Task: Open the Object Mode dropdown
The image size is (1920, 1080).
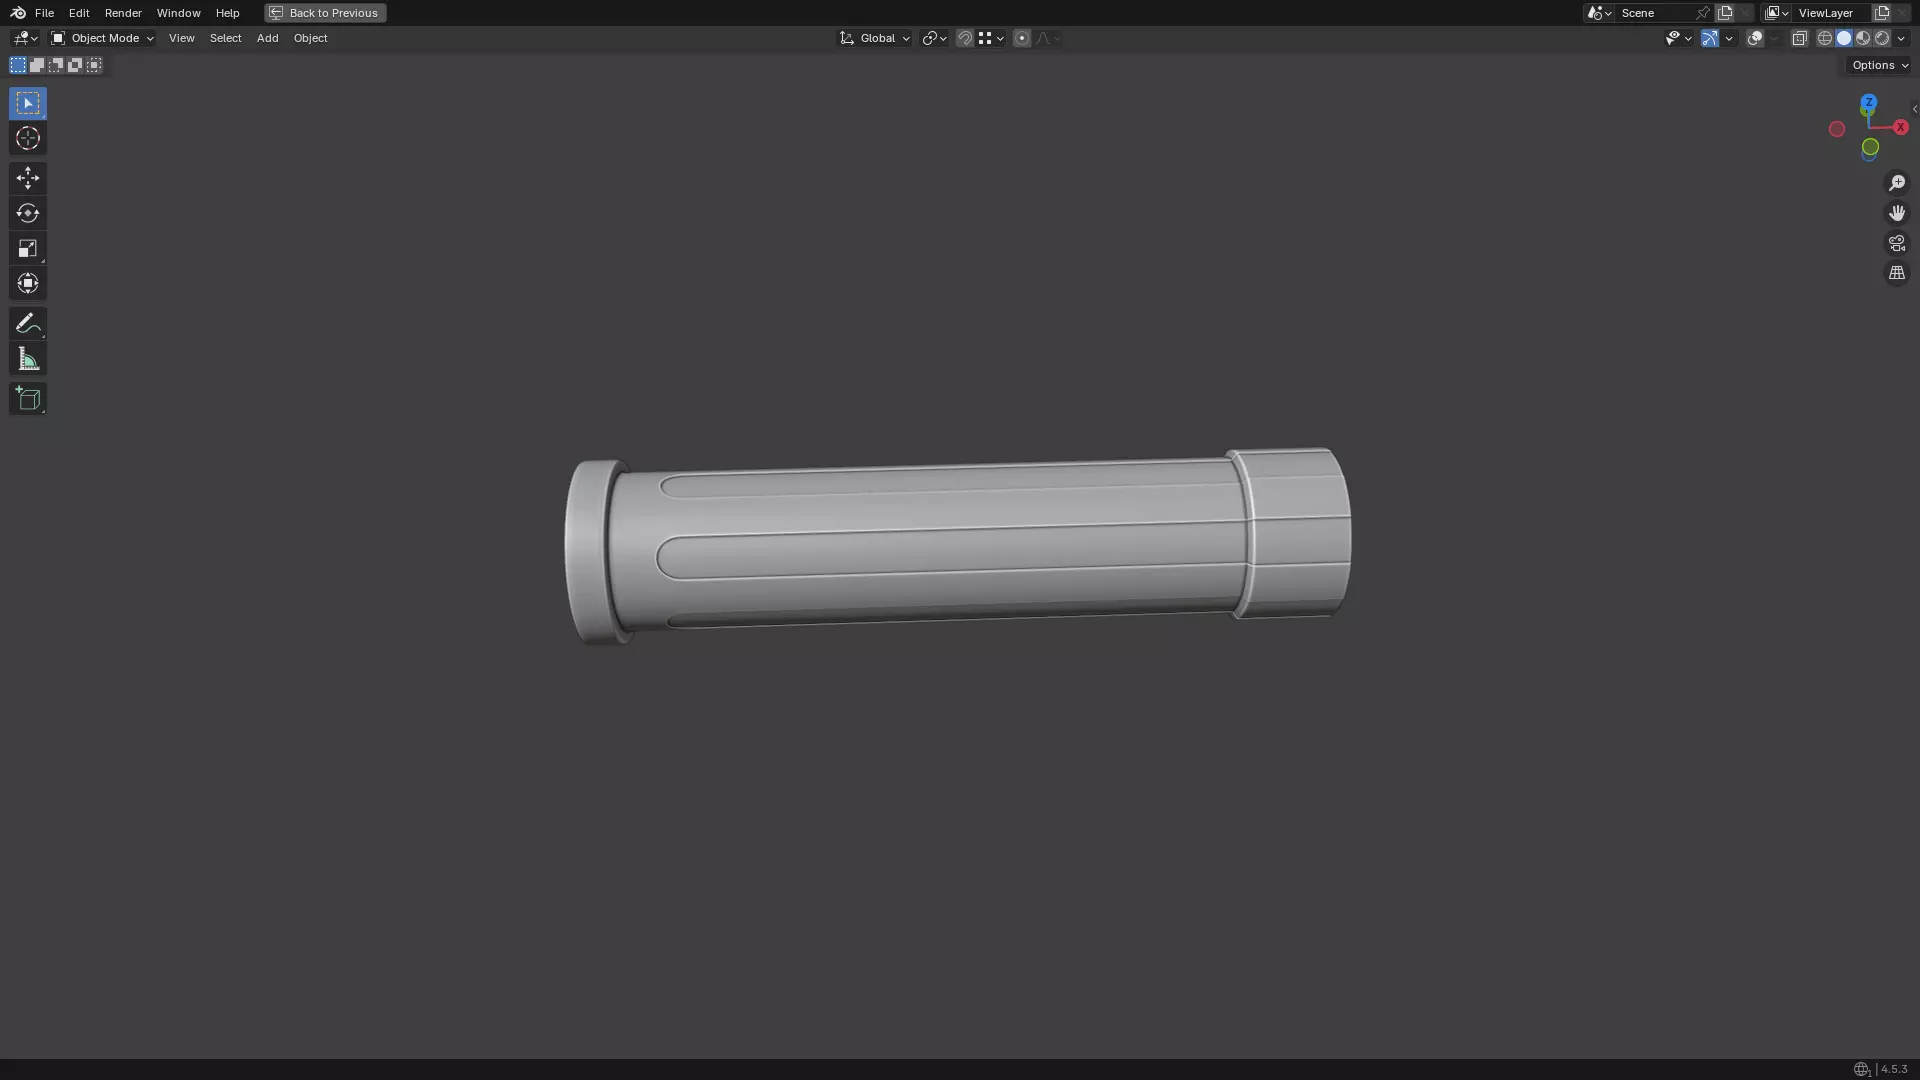Action: [x=102, y=38]
